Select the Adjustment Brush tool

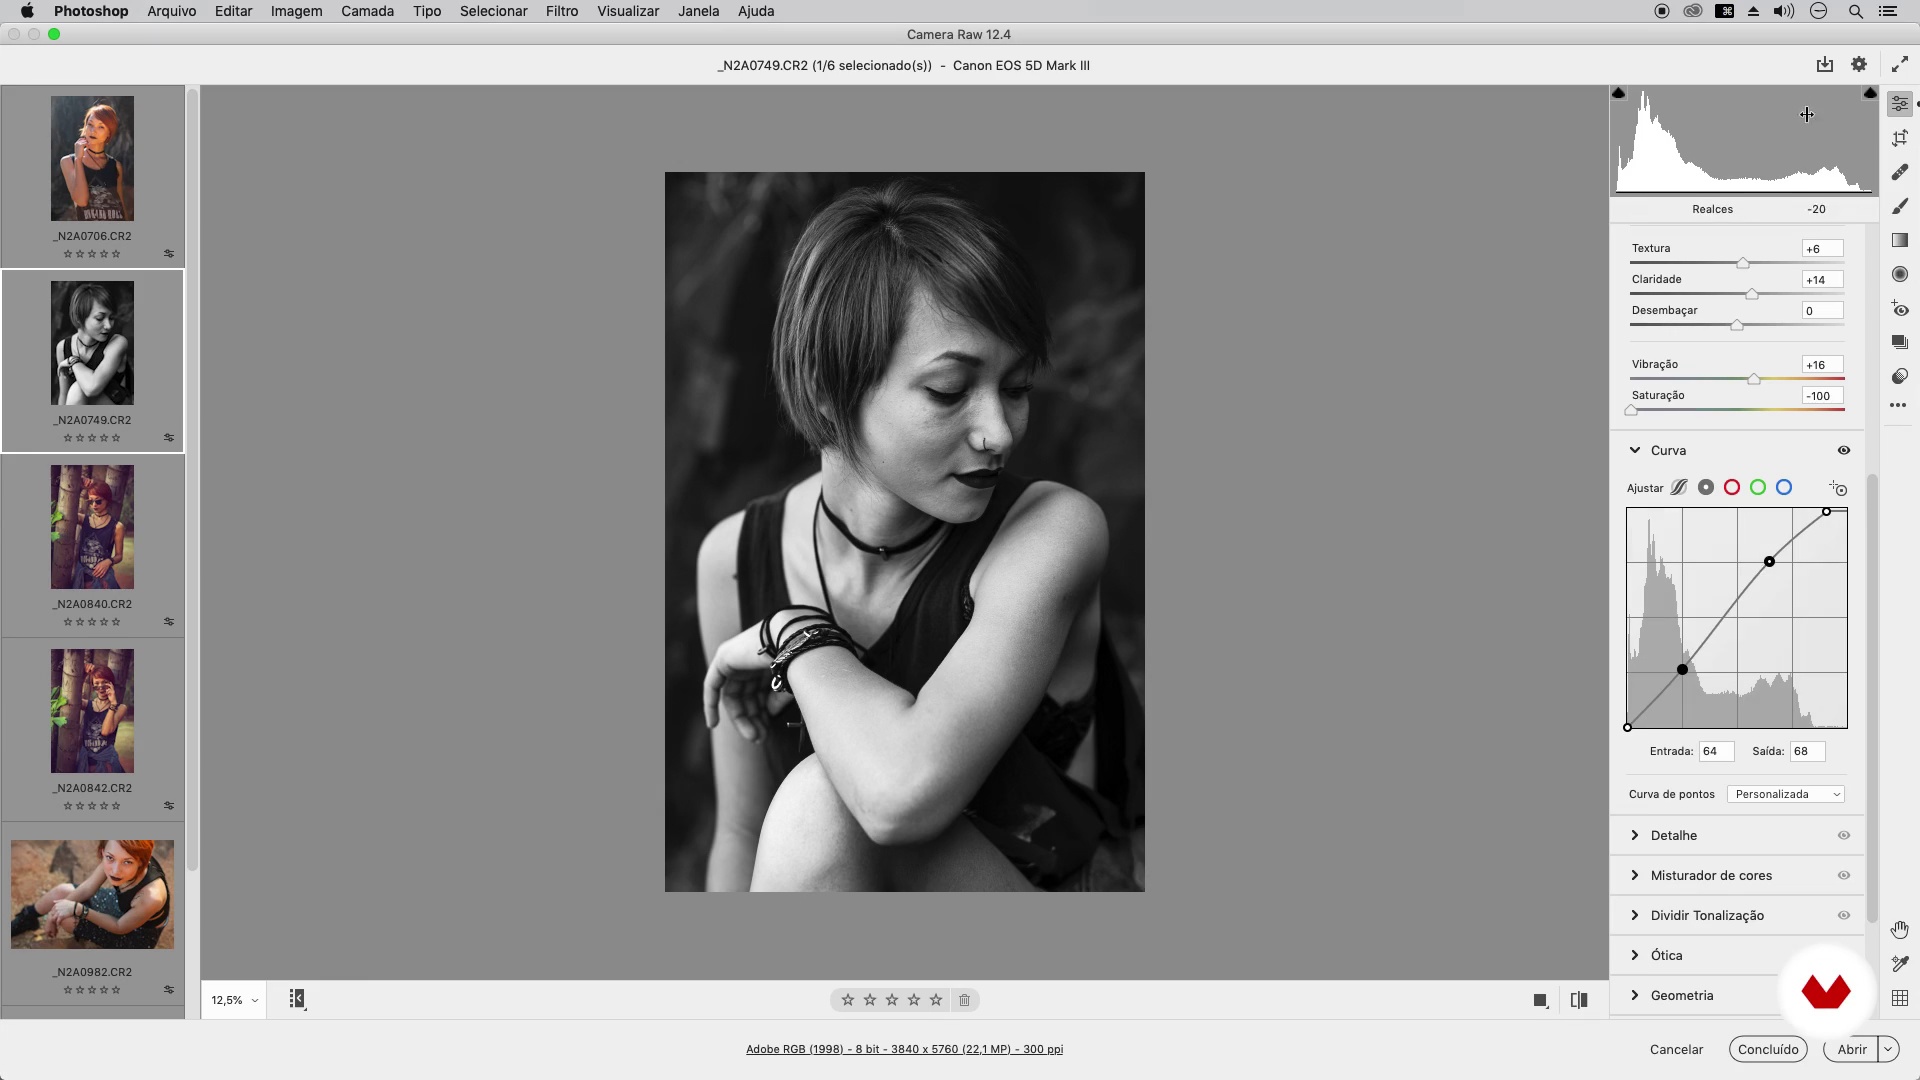pos(1900,206)
